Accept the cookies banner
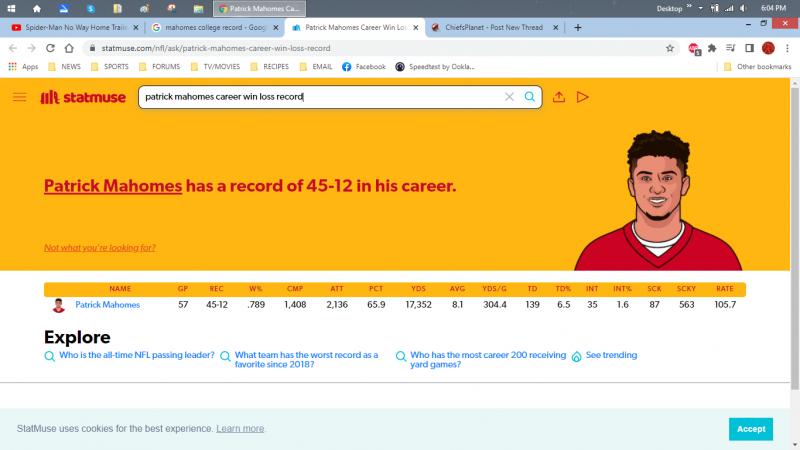 tap(751, 429)
